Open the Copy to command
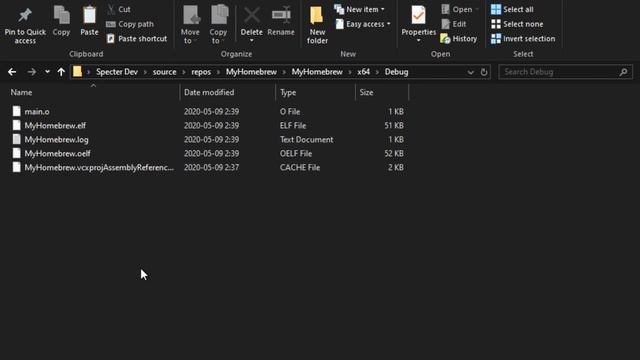This screenshot has width=640, height=360. pyautogui.click(x=219, y=24)
